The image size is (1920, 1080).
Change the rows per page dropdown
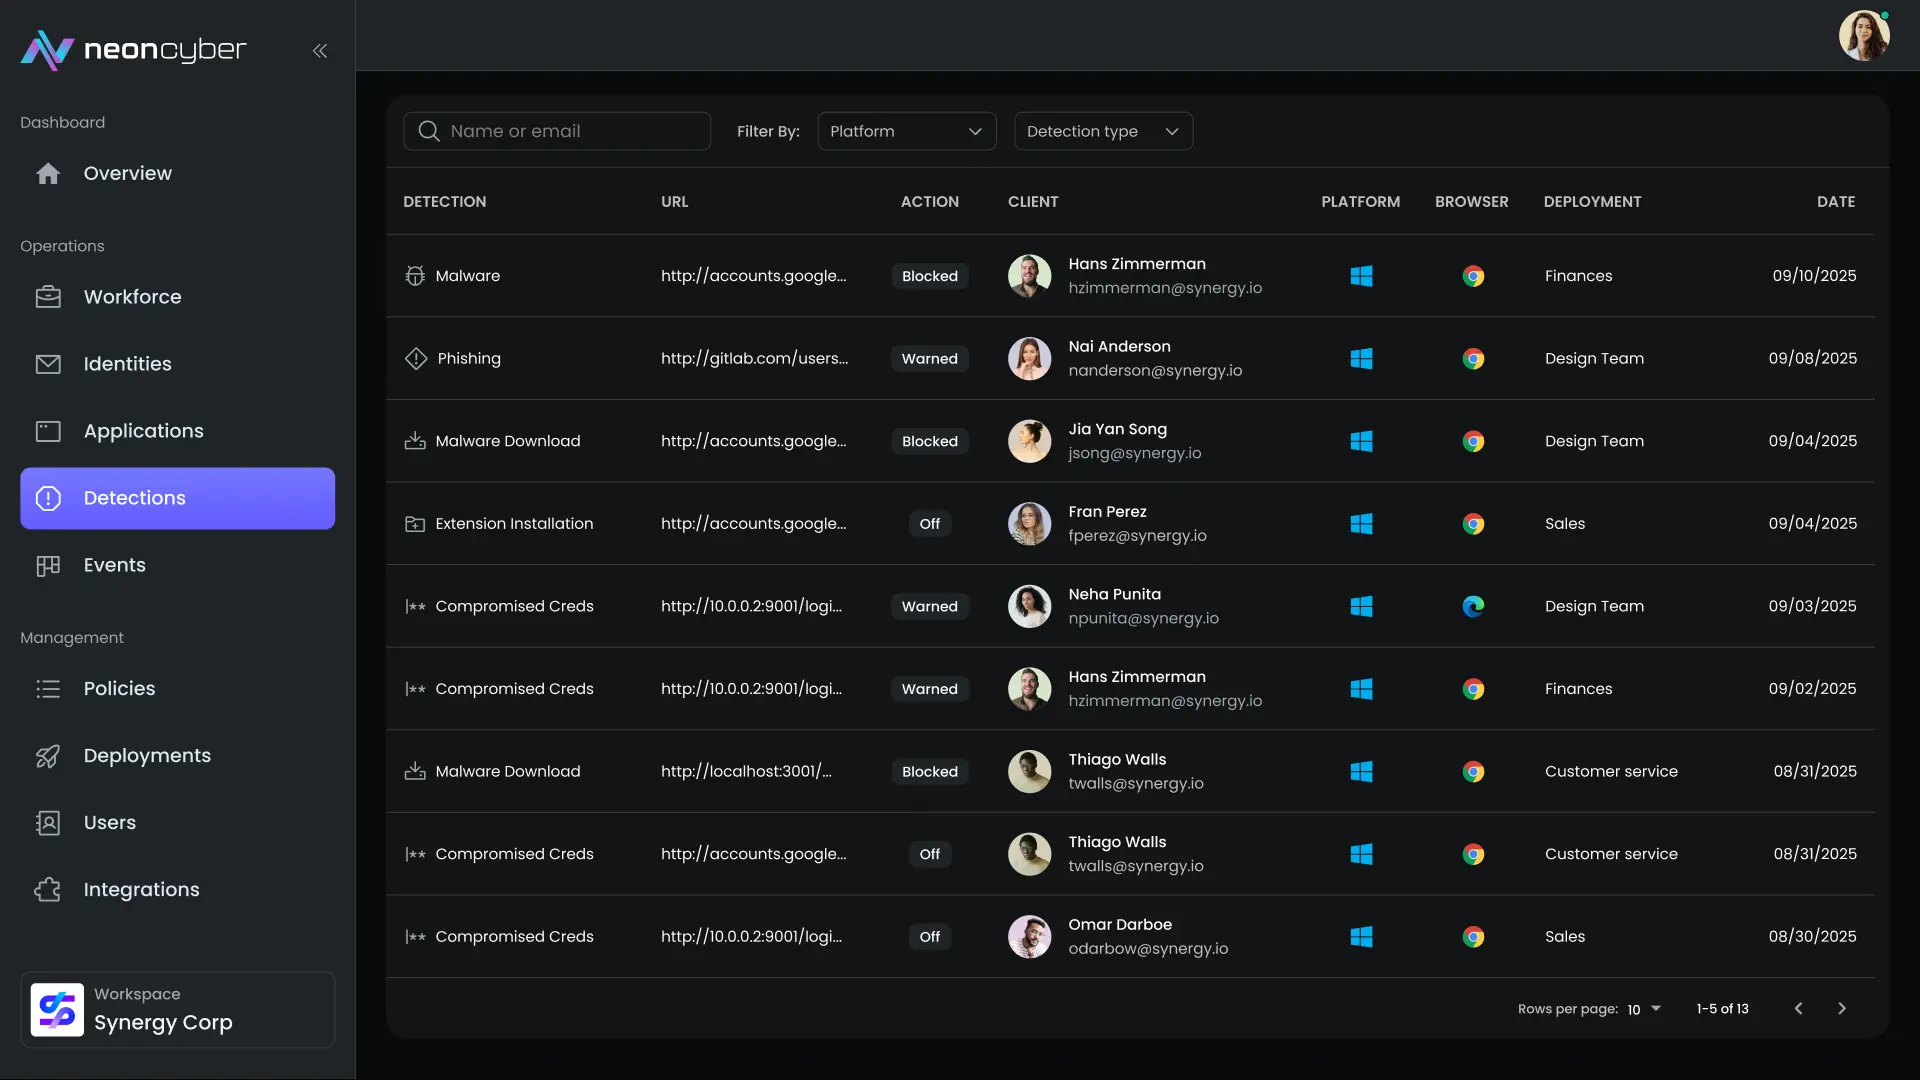[x=1643, y=1009]
